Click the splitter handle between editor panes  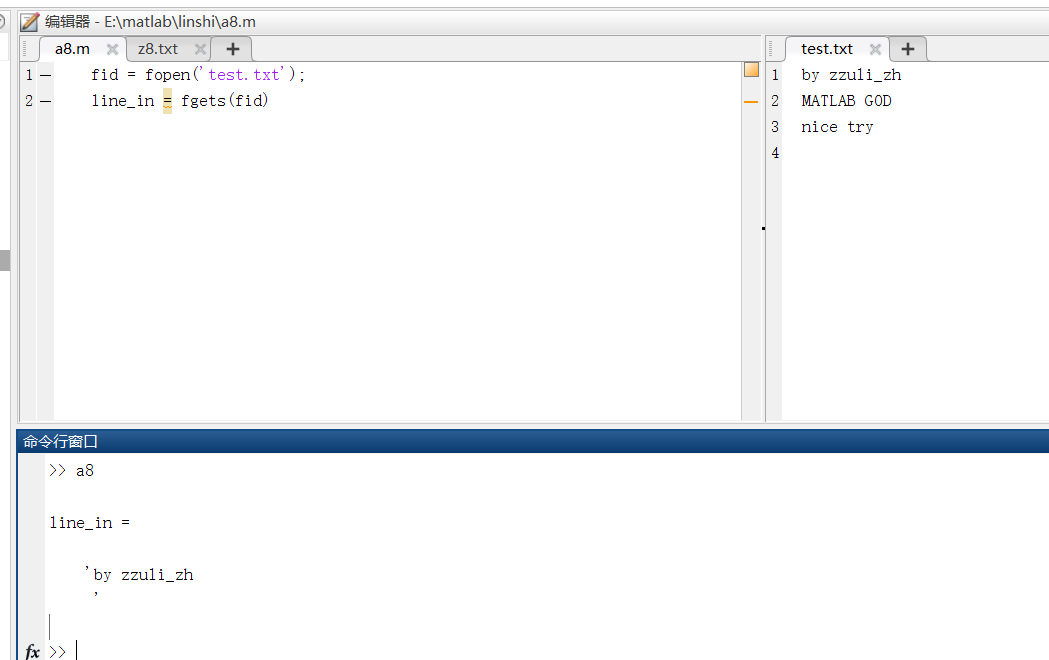pos(763,228)
